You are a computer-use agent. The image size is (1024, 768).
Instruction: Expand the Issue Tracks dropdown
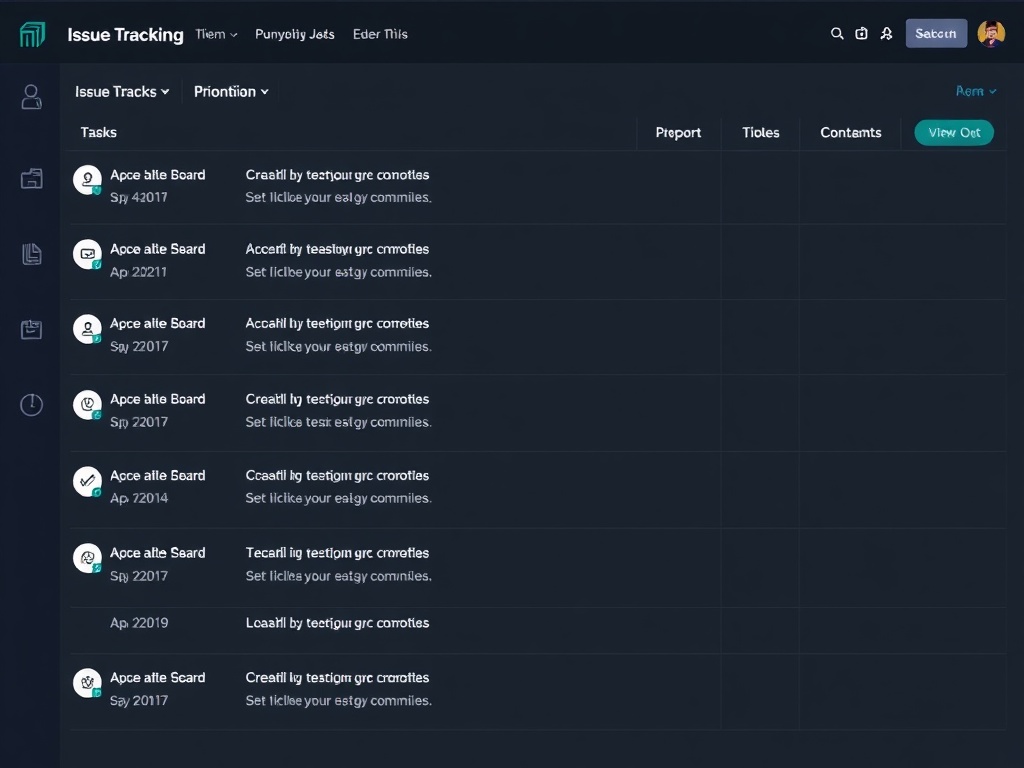122,91
